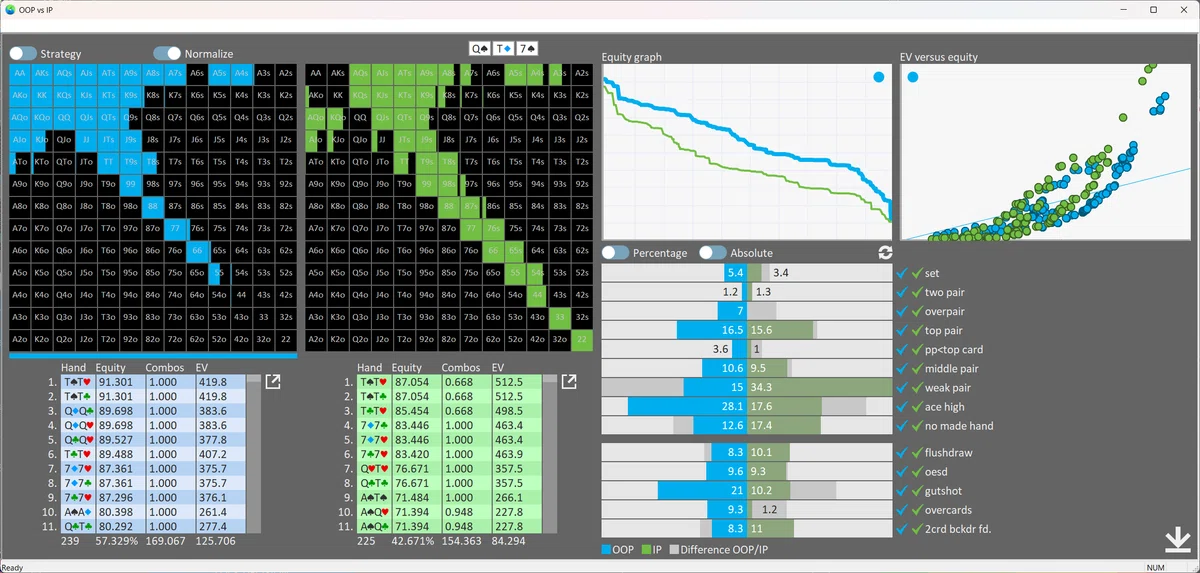Toggle the Strategy switch
Screen dimensions: 1200x573
pos(23,53)
